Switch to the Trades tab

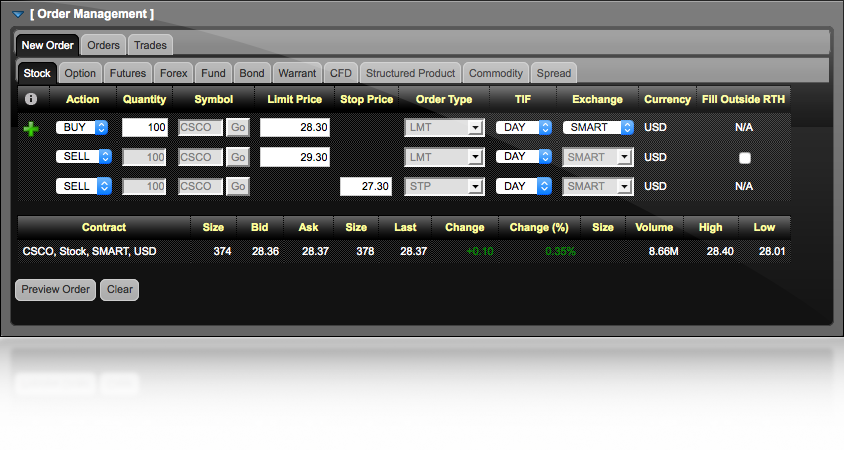(x=150, y=45)
